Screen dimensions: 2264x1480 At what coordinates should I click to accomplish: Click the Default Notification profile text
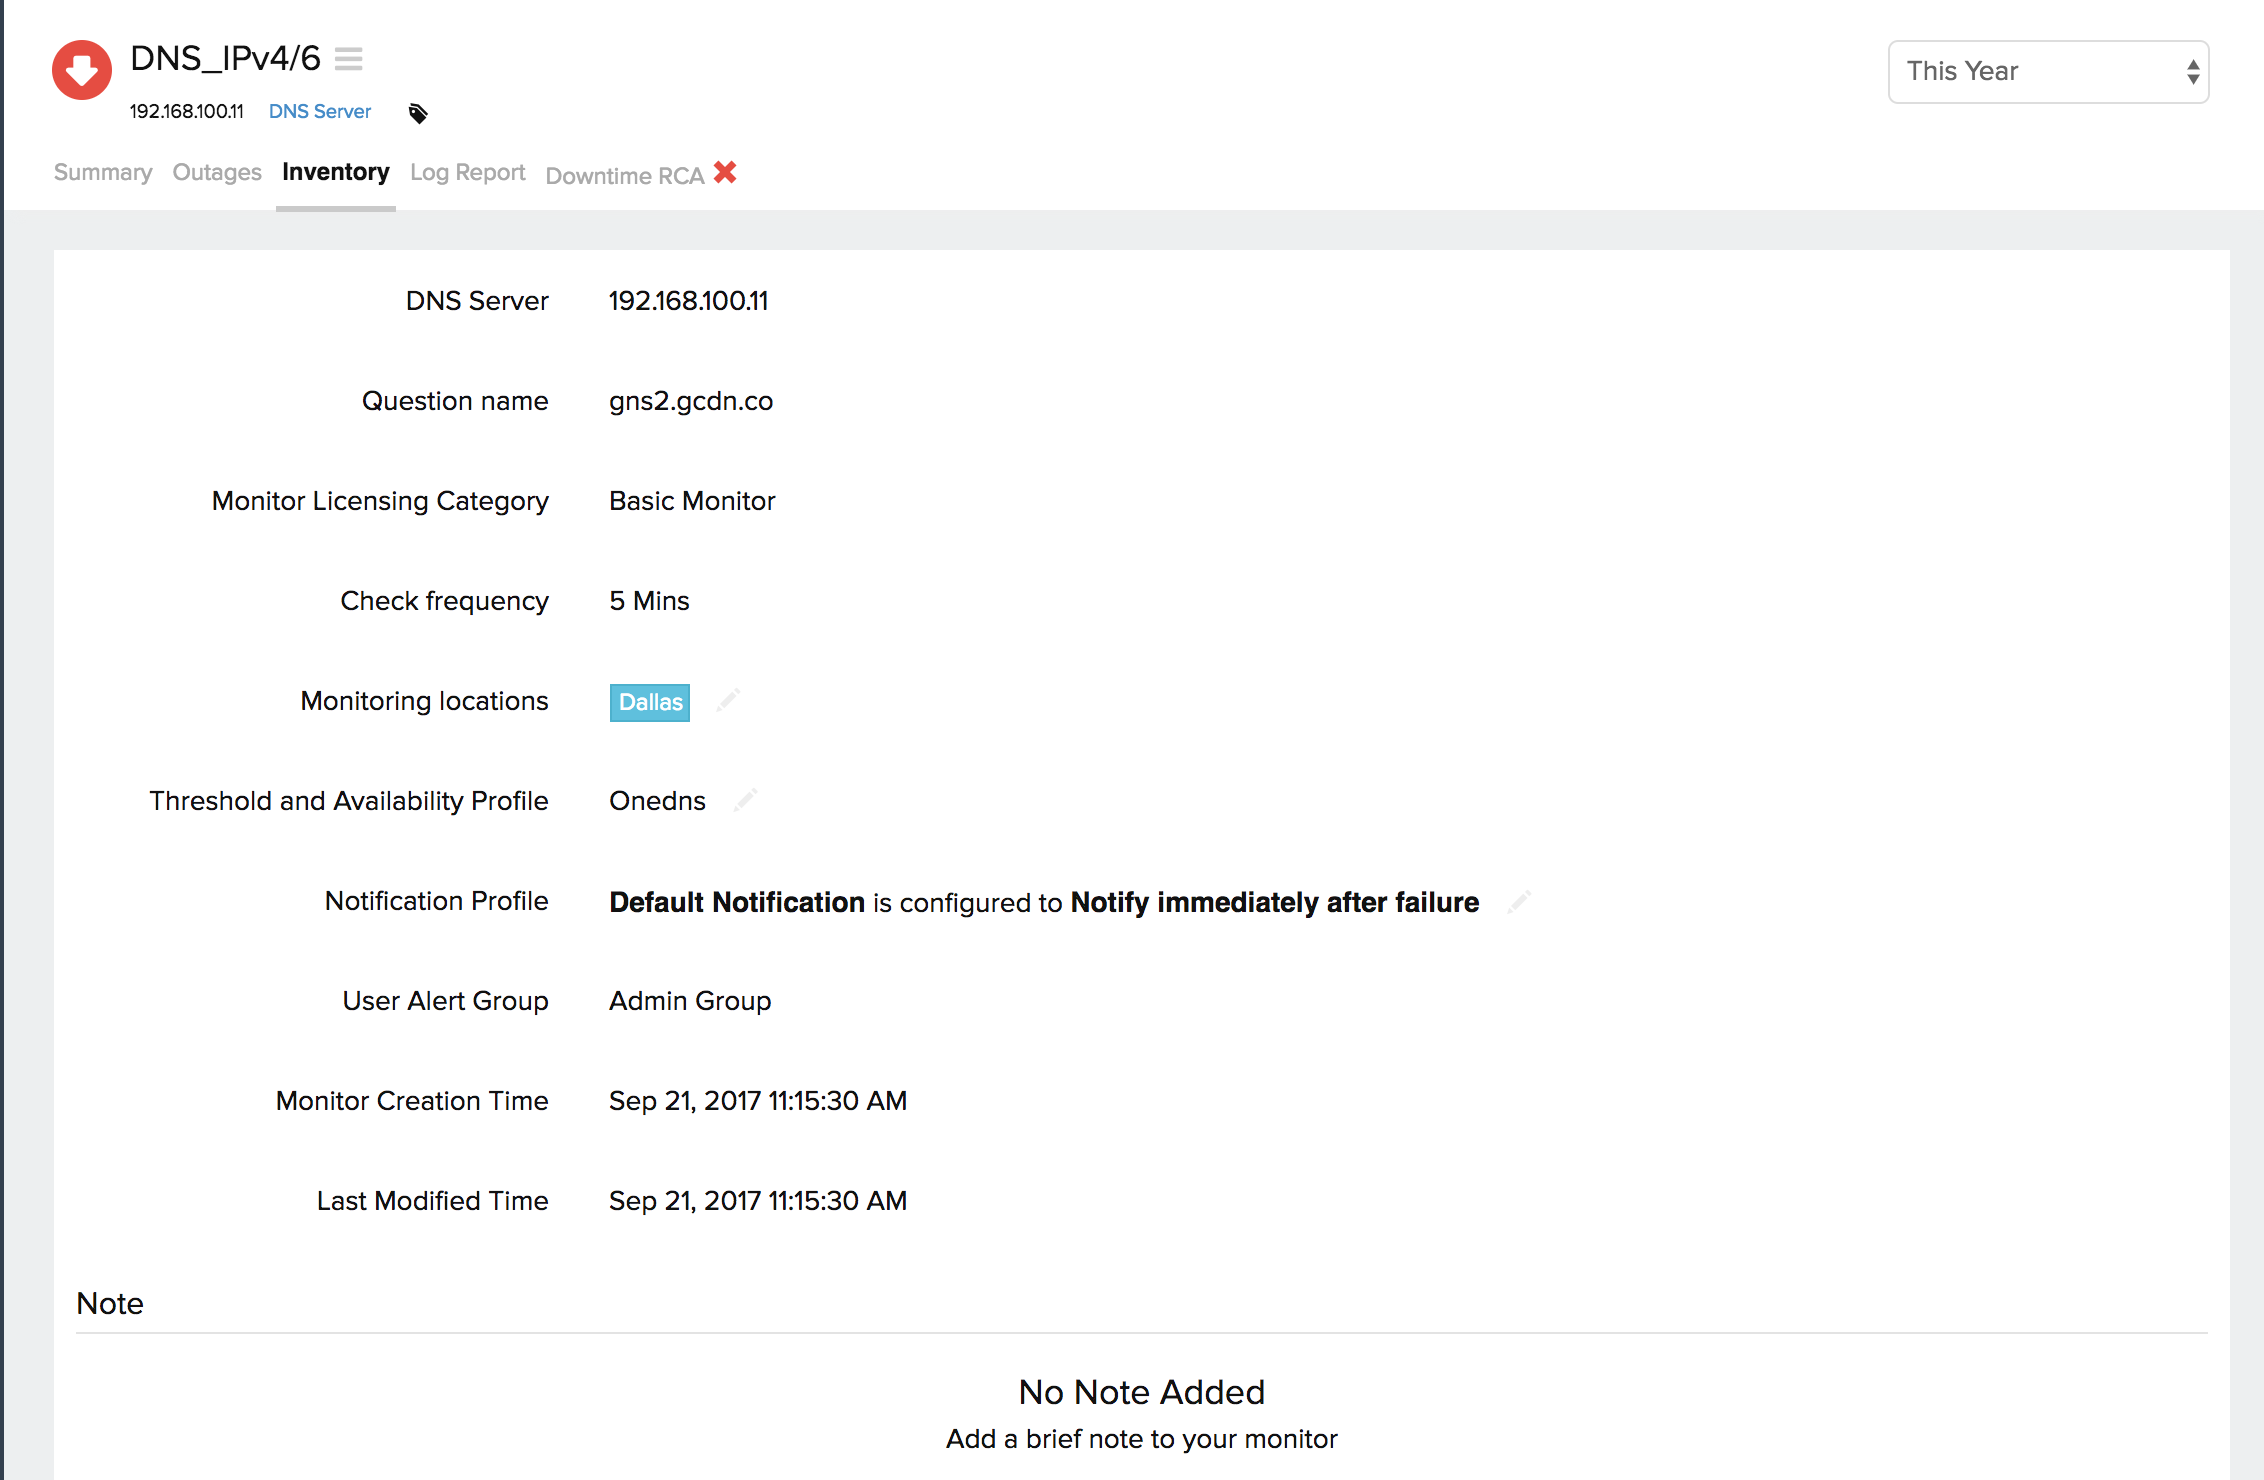click(737, 902)
